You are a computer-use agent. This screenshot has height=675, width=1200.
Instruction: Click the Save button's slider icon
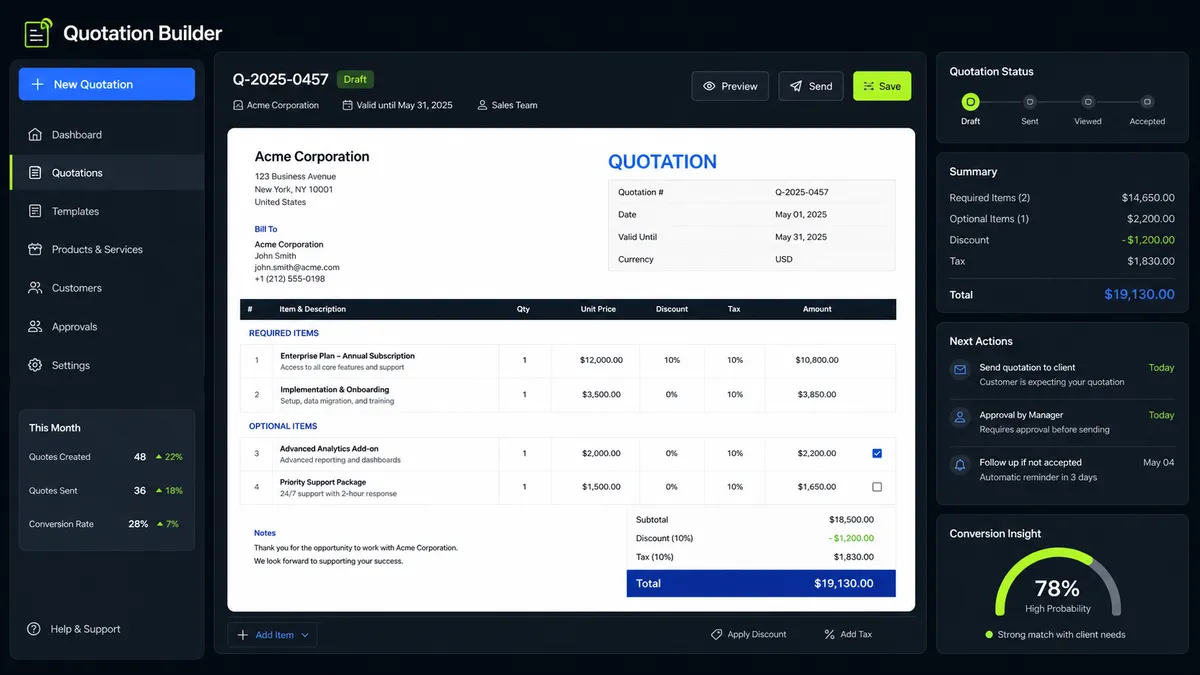[x=869, y=86]
